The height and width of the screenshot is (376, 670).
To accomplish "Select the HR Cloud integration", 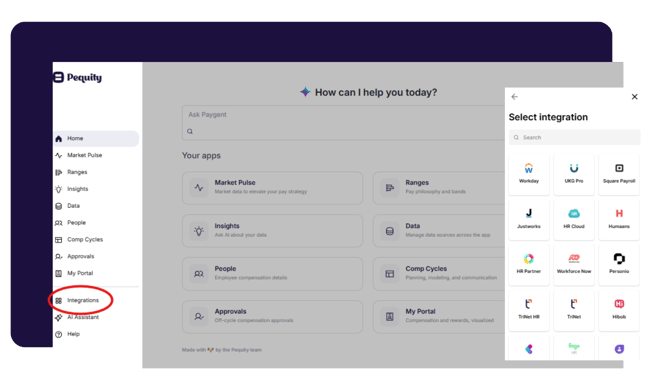I will 574,220.
